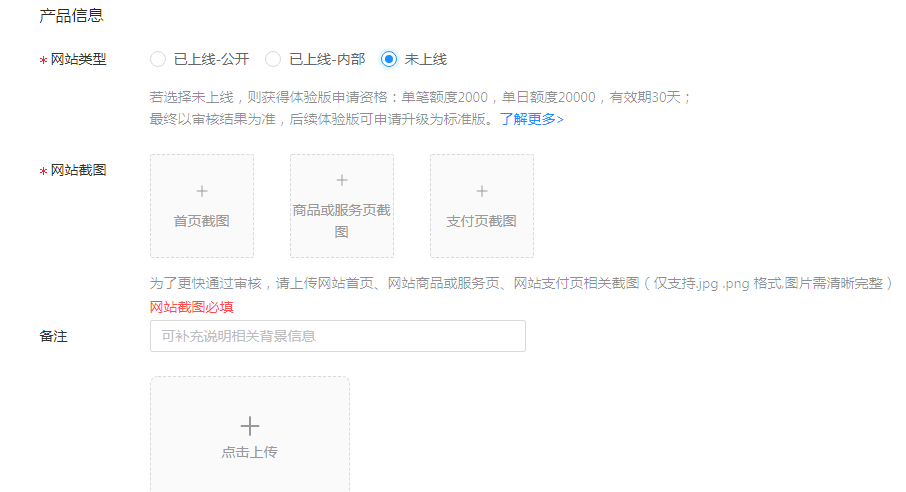Click the 点击上传 text
The height and width of the screenshot is (492, 906).
(x=250, y=452)
